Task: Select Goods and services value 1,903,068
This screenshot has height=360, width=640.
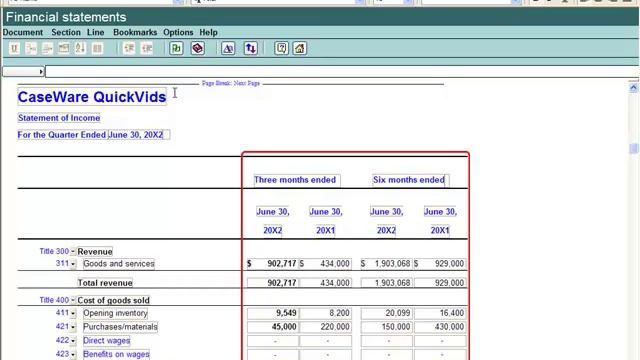Action: (386, 264)
